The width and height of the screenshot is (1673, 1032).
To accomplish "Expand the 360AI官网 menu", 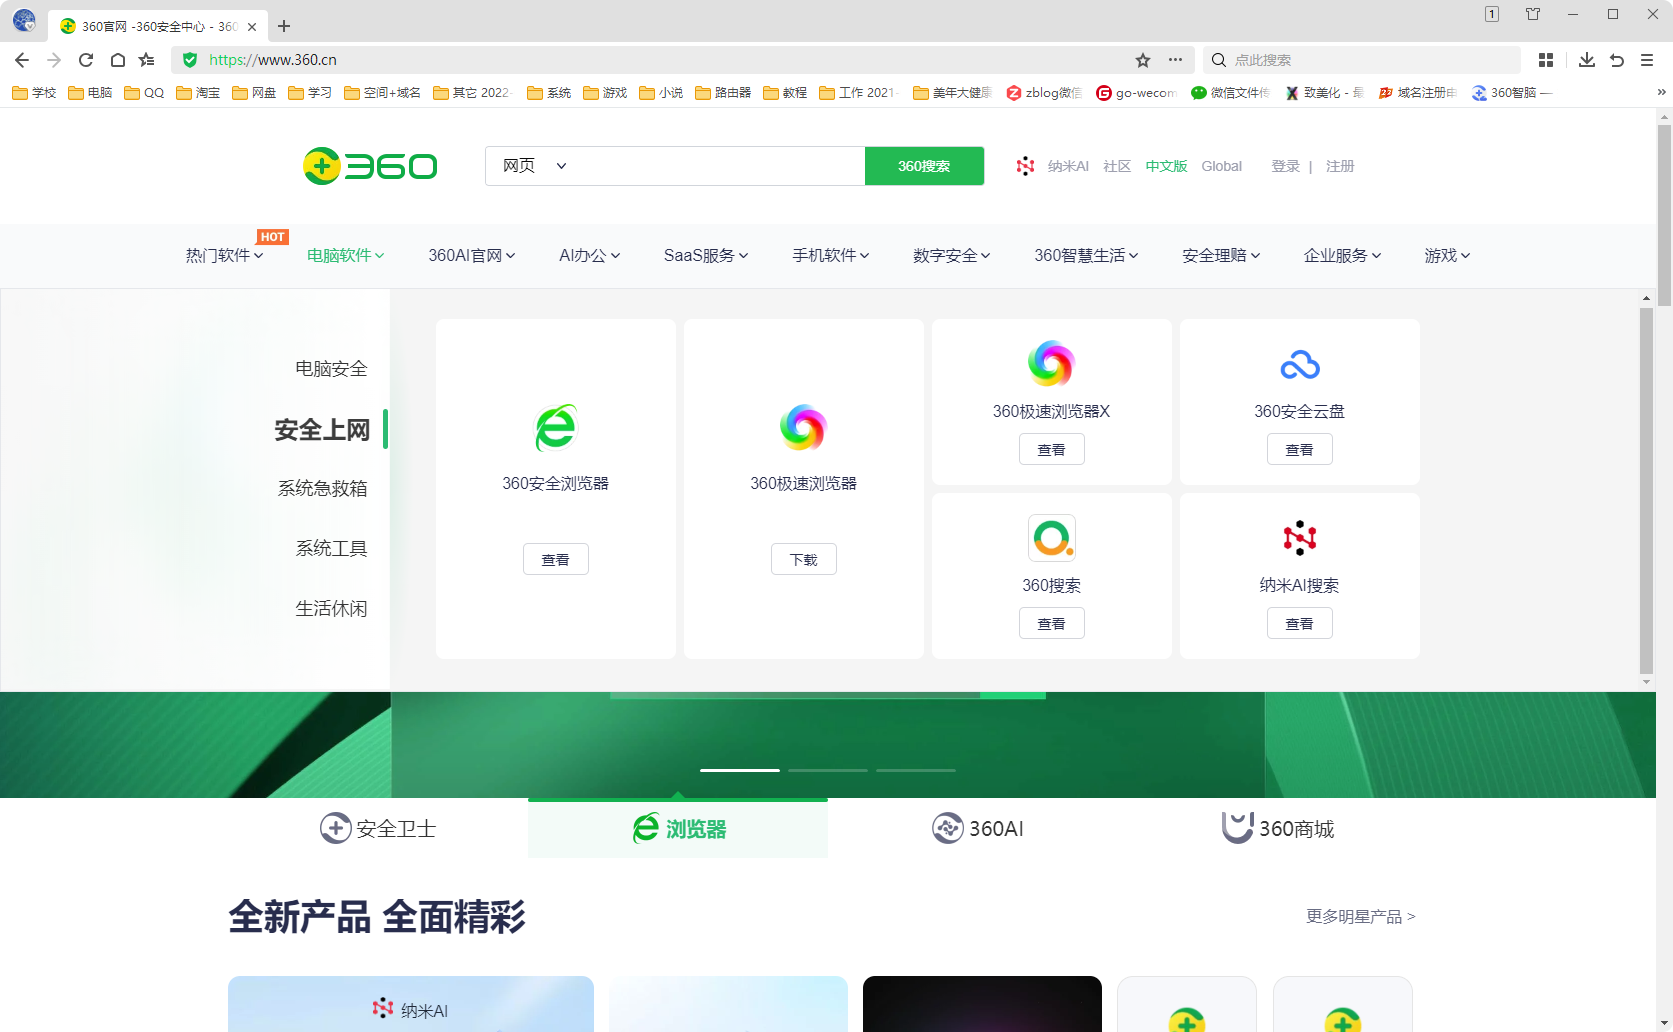I will click(472, 256).
